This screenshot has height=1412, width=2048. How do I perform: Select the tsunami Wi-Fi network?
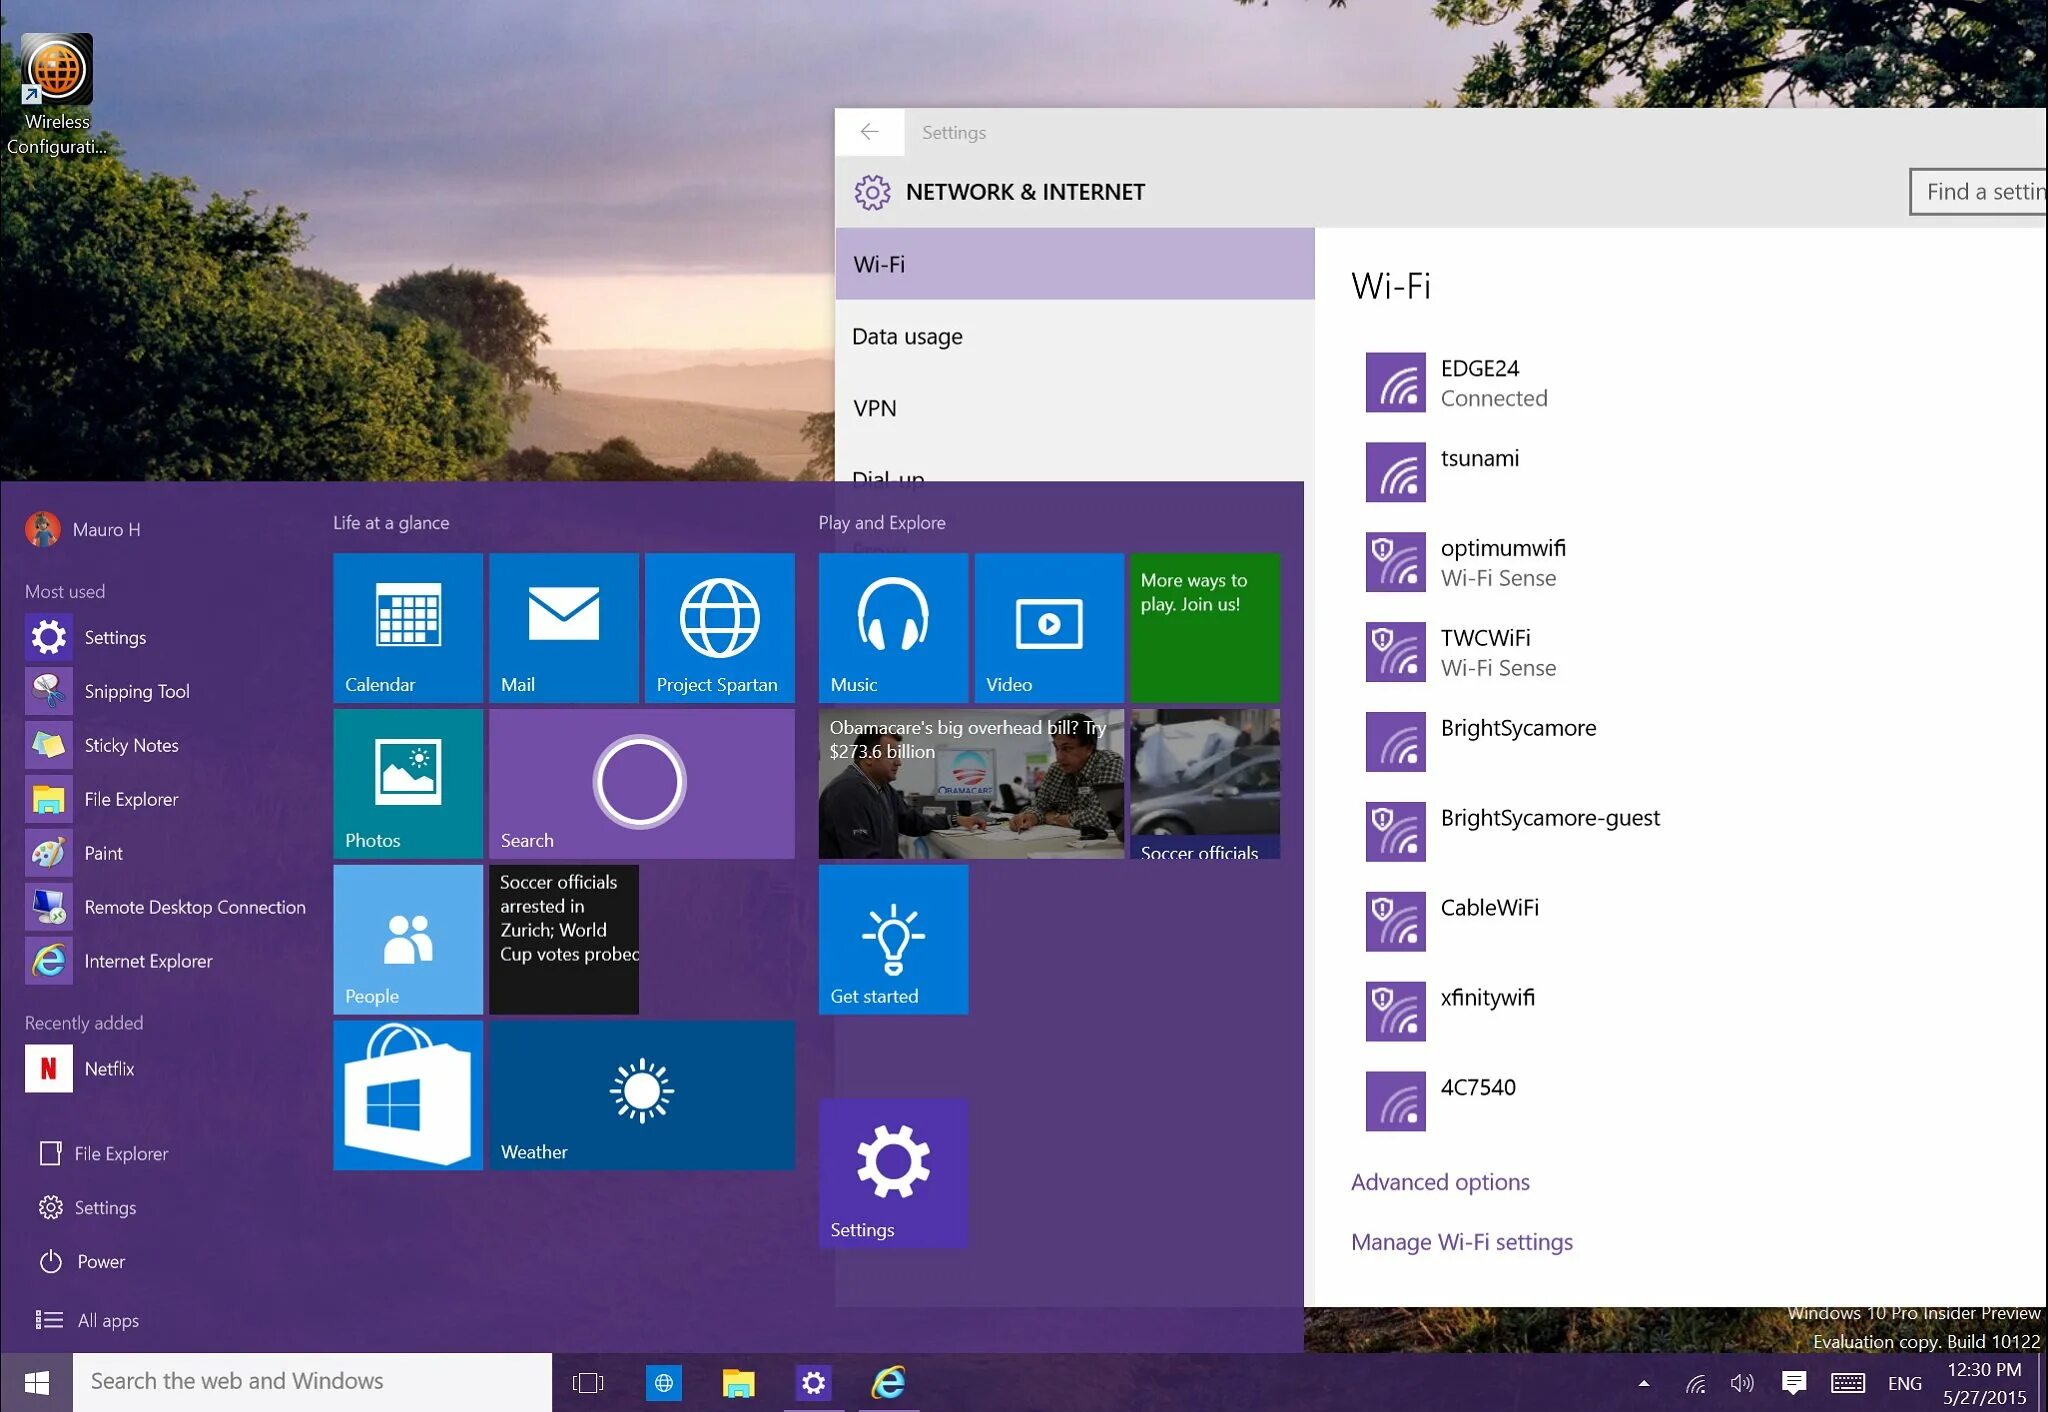tap(1478, 460)
